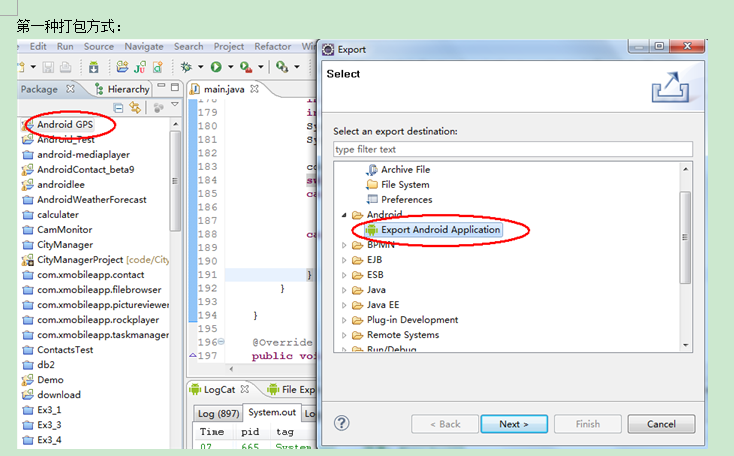The width and height of the screenshot is (734, 456).
Task: Collapse the Android folder in export tree
Action: [344, 215]
